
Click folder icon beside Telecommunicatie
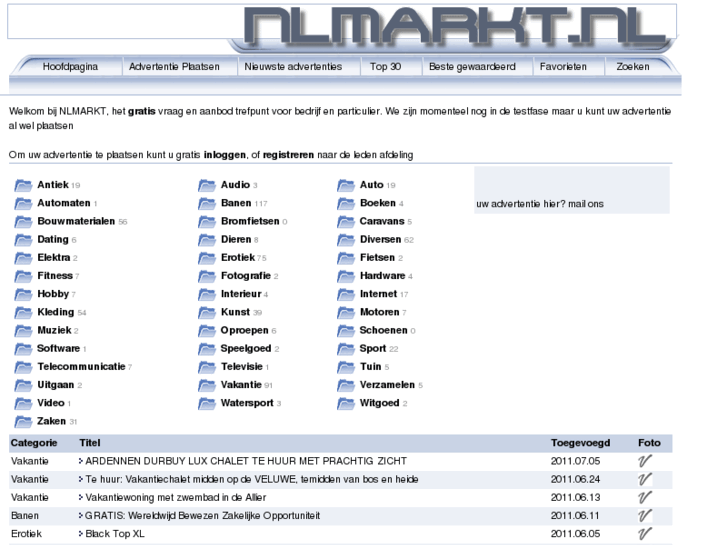click(23, 367)
